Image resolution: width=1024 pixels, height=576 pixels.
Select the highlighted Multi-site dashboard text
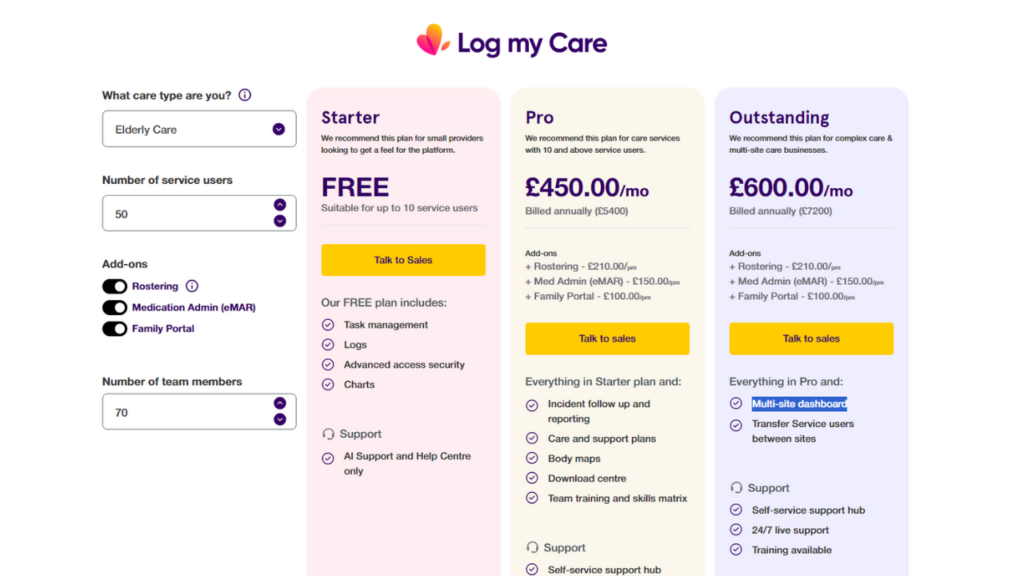pos(800,404)
